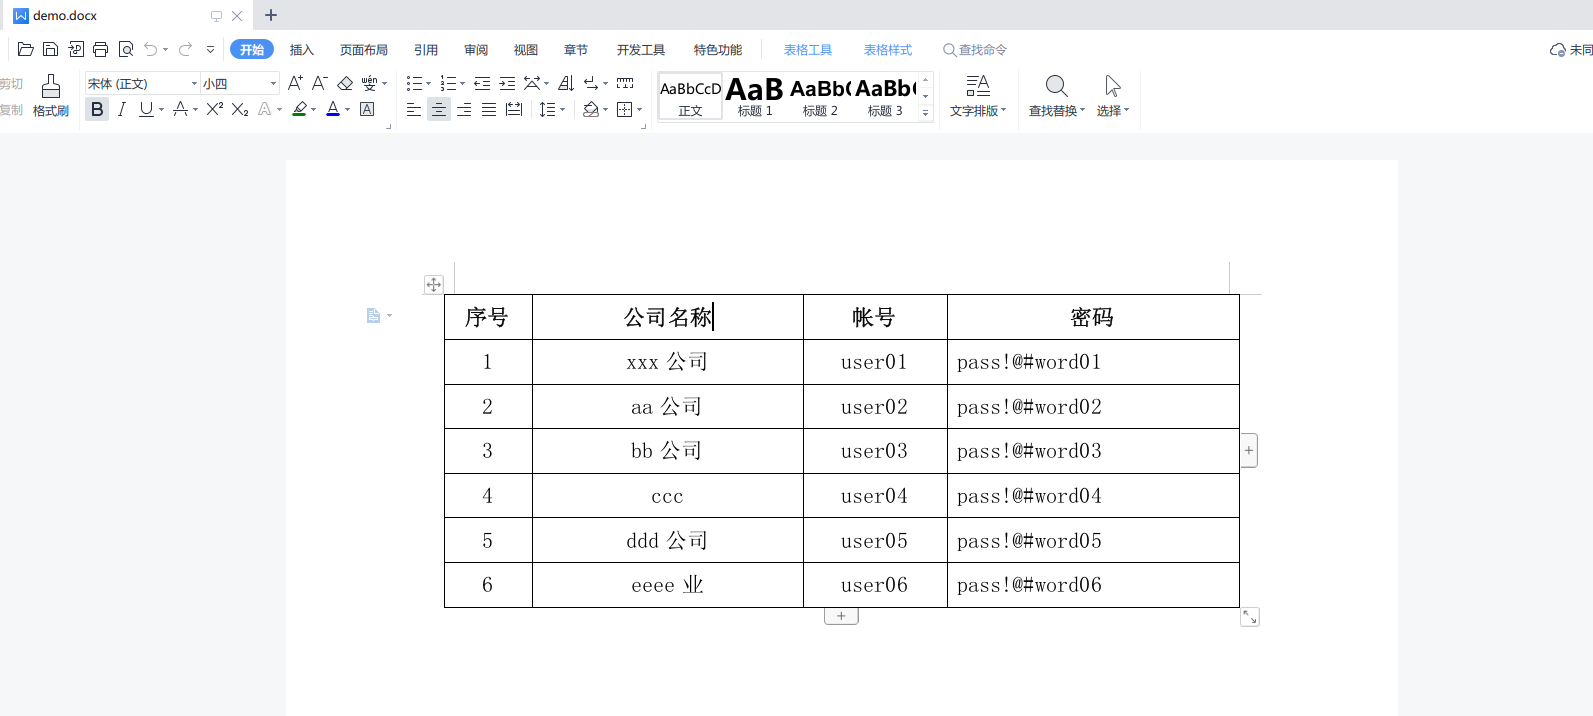Click the save icon in quick toolbar
The width and height of the screenshot is (1593, 716).
click(50, 50)
